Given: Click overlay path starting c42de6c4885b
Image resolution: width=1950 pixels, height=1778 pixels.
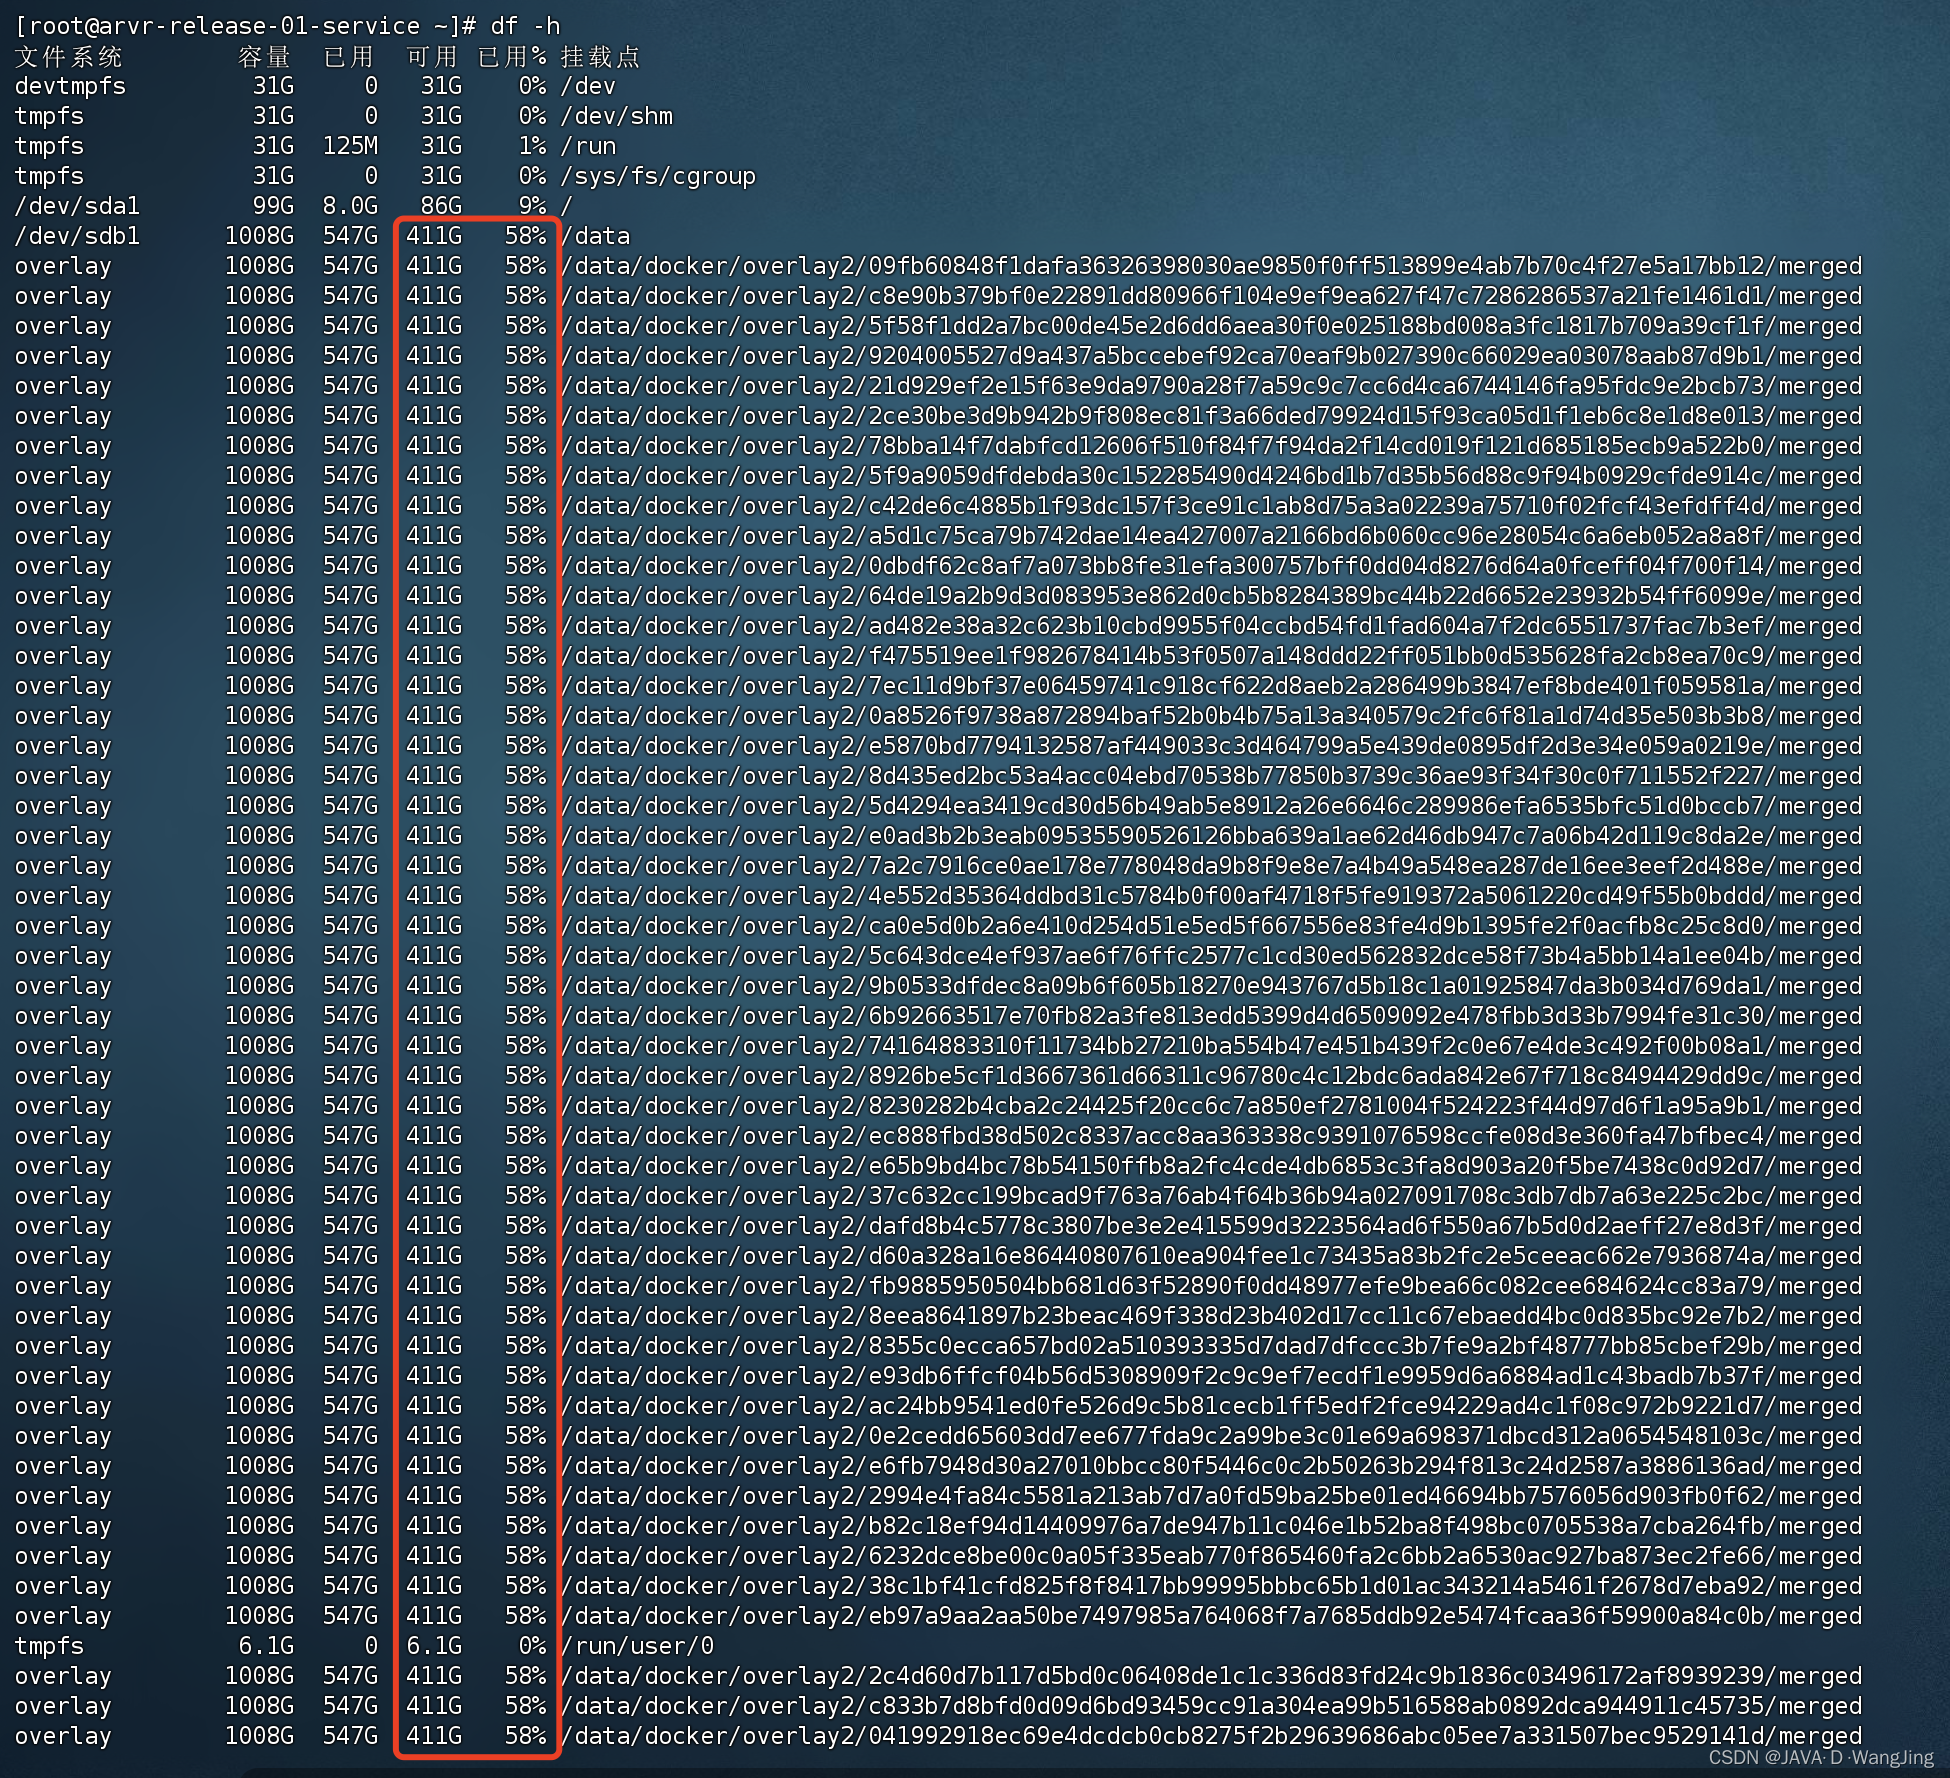Looking at the screenshot, I should 1212,506.
